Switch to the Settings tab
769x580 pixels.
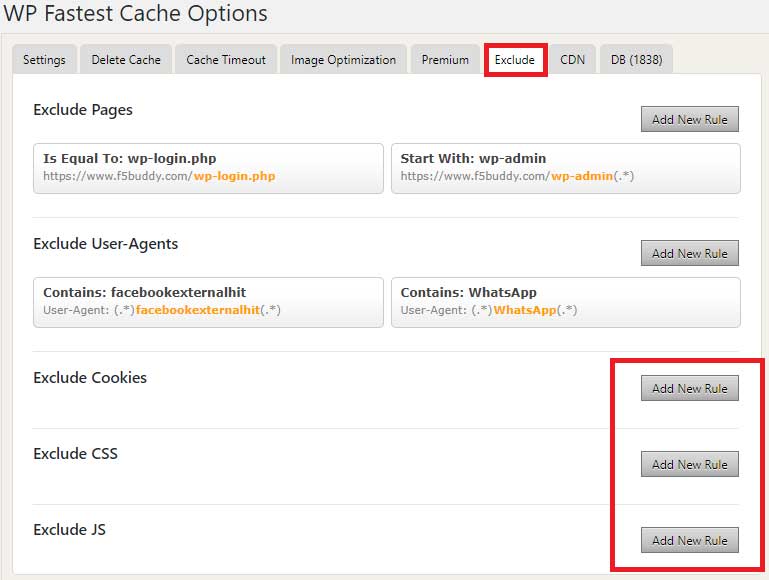click(x=44, y=59)
